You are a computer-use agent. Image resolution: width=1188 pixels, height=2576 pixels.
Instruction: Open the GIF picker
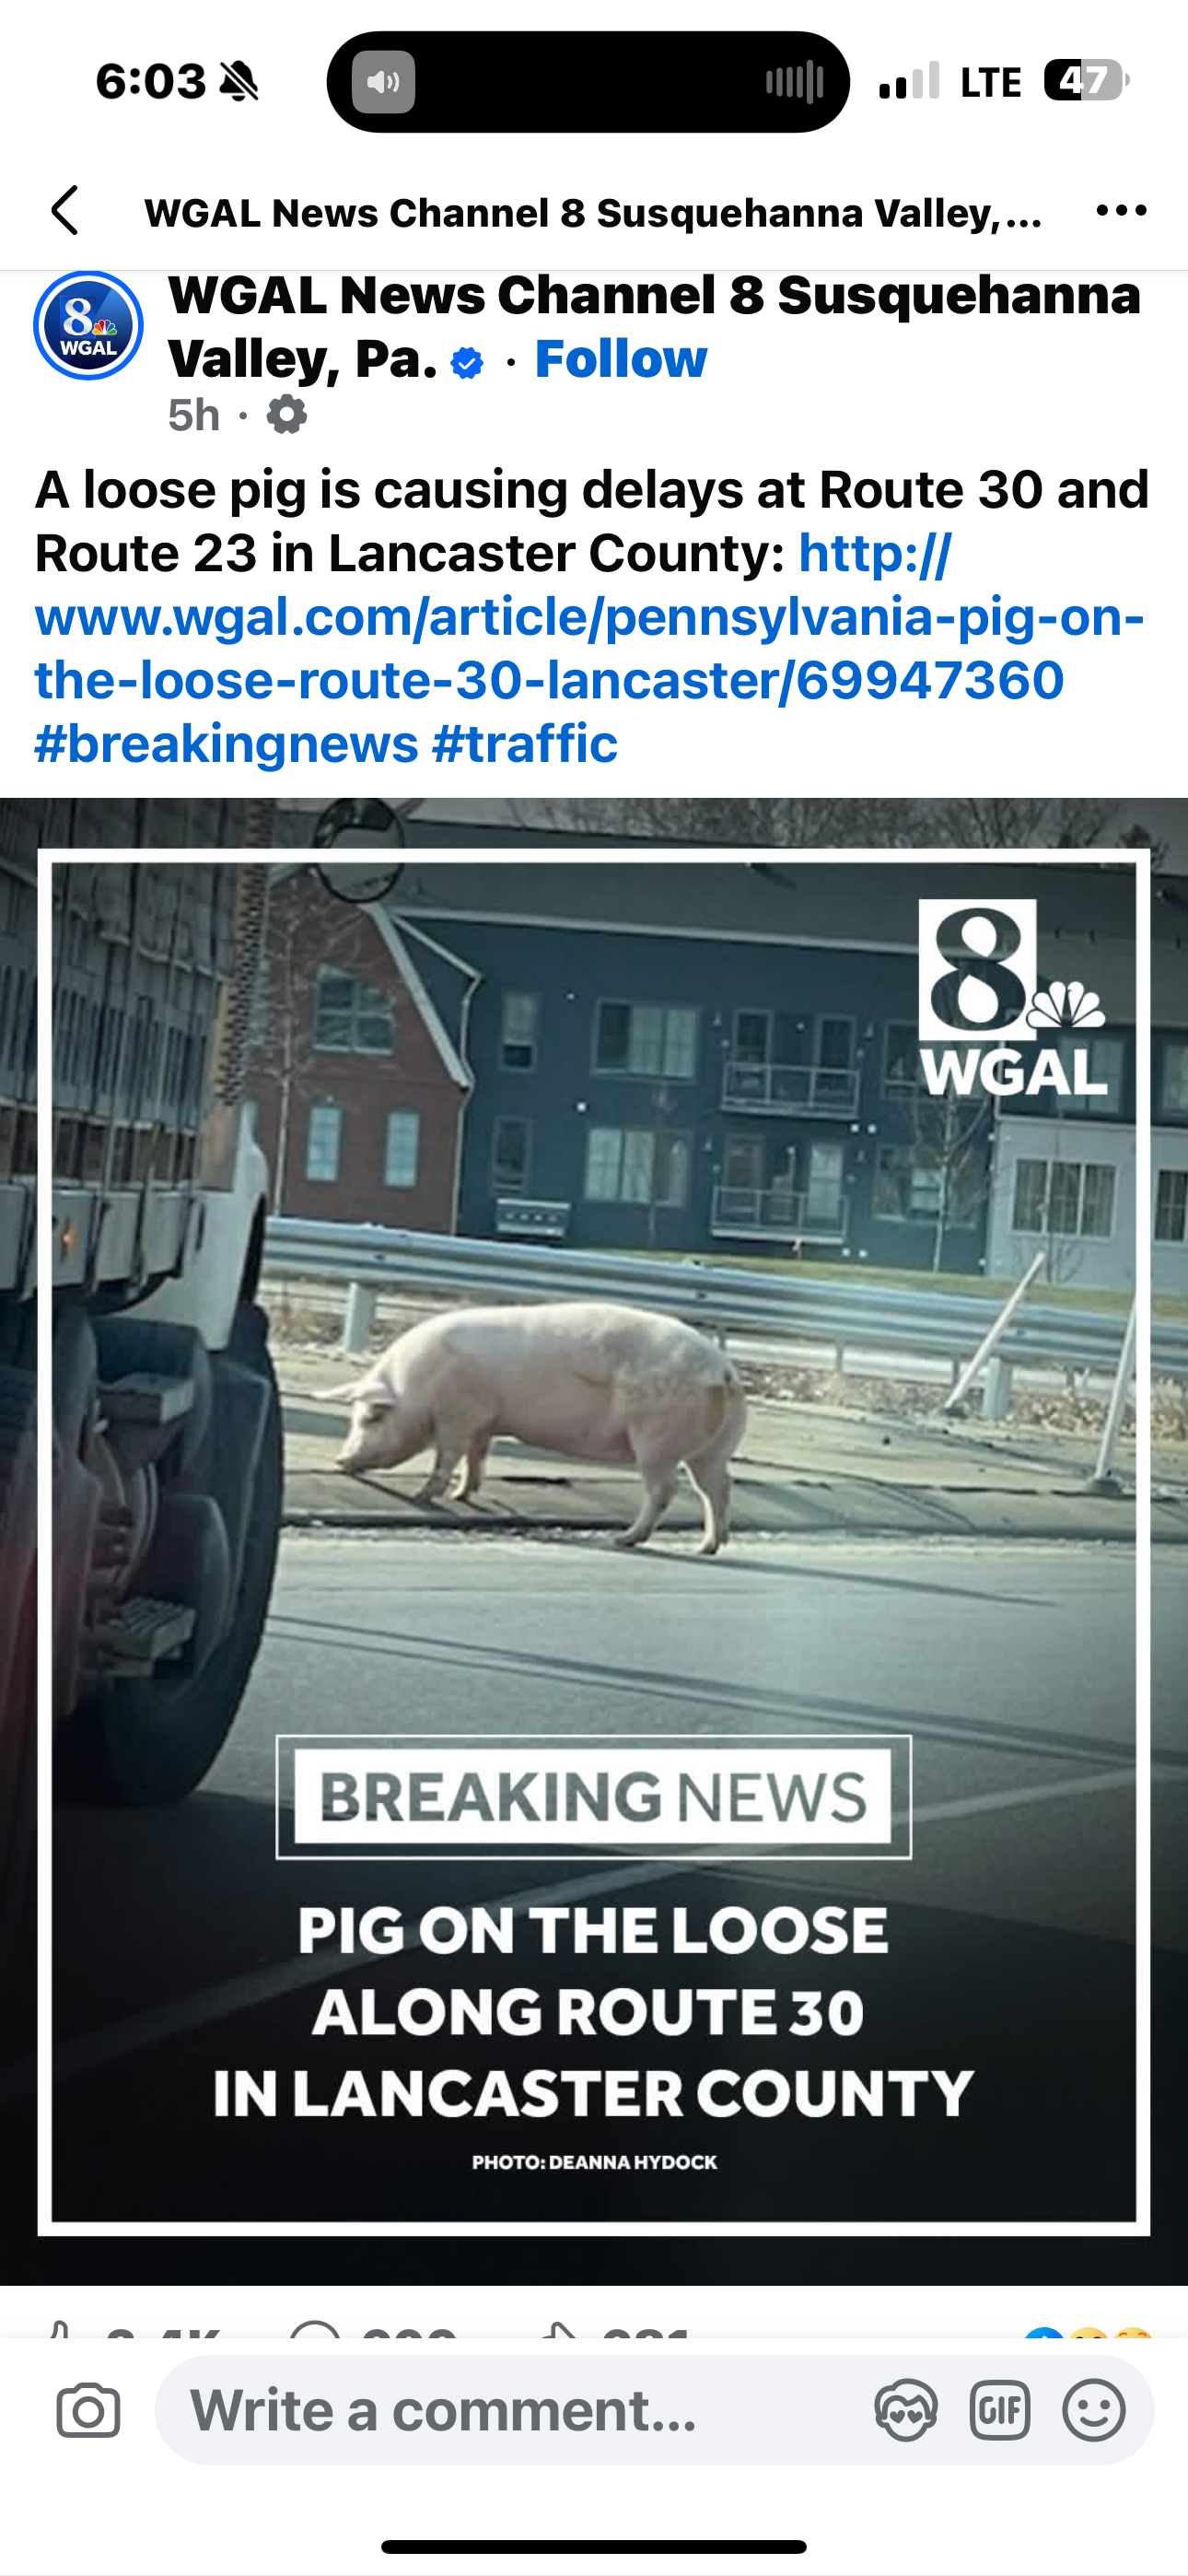pos(1000,2410)
